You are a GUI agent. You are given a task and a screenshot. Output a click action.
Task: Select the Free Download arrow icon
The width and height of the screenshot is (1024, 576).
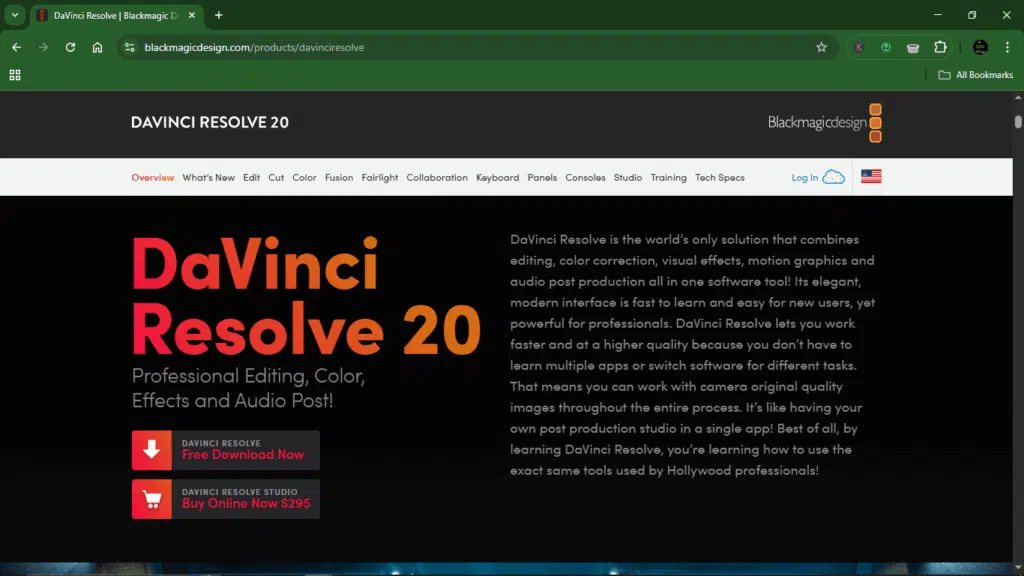pos(152,450)
